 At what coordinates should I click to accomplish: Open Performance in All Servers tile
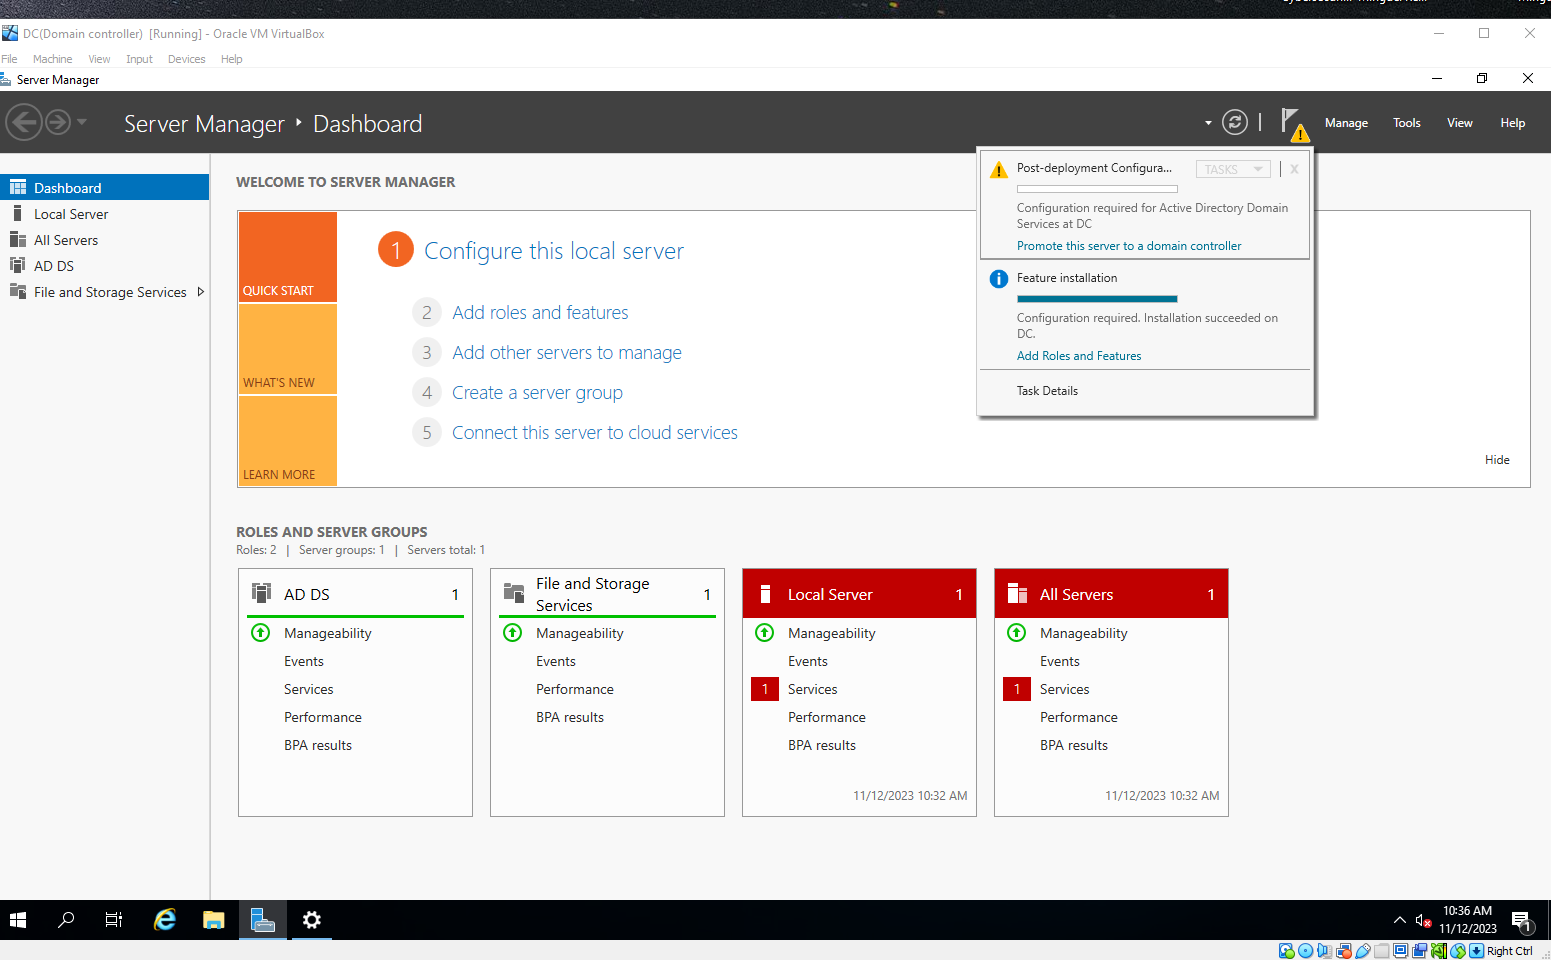click(x=1079, y=717)
